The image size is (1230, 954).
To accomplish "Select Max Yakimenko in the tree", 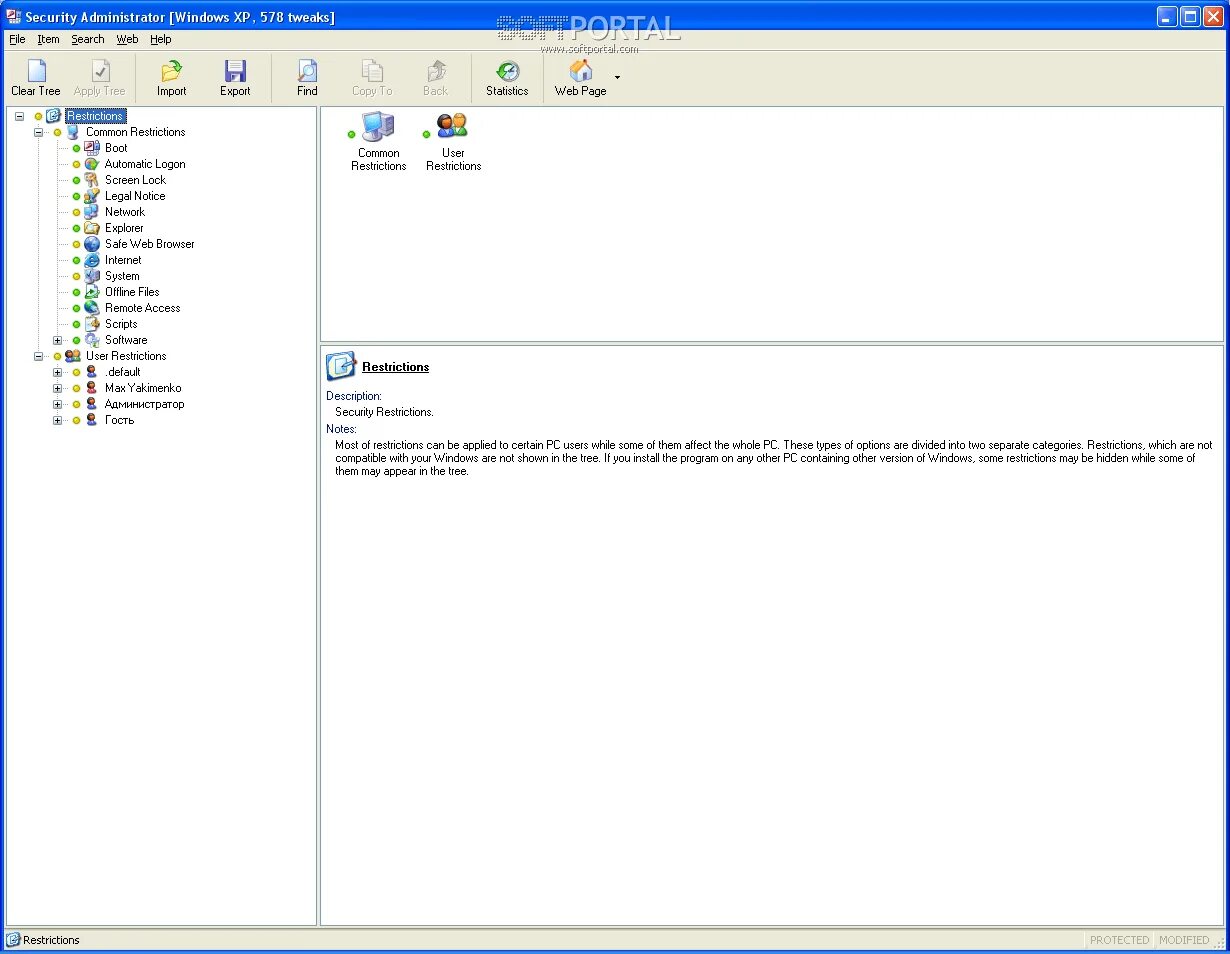I will point(143,388).
